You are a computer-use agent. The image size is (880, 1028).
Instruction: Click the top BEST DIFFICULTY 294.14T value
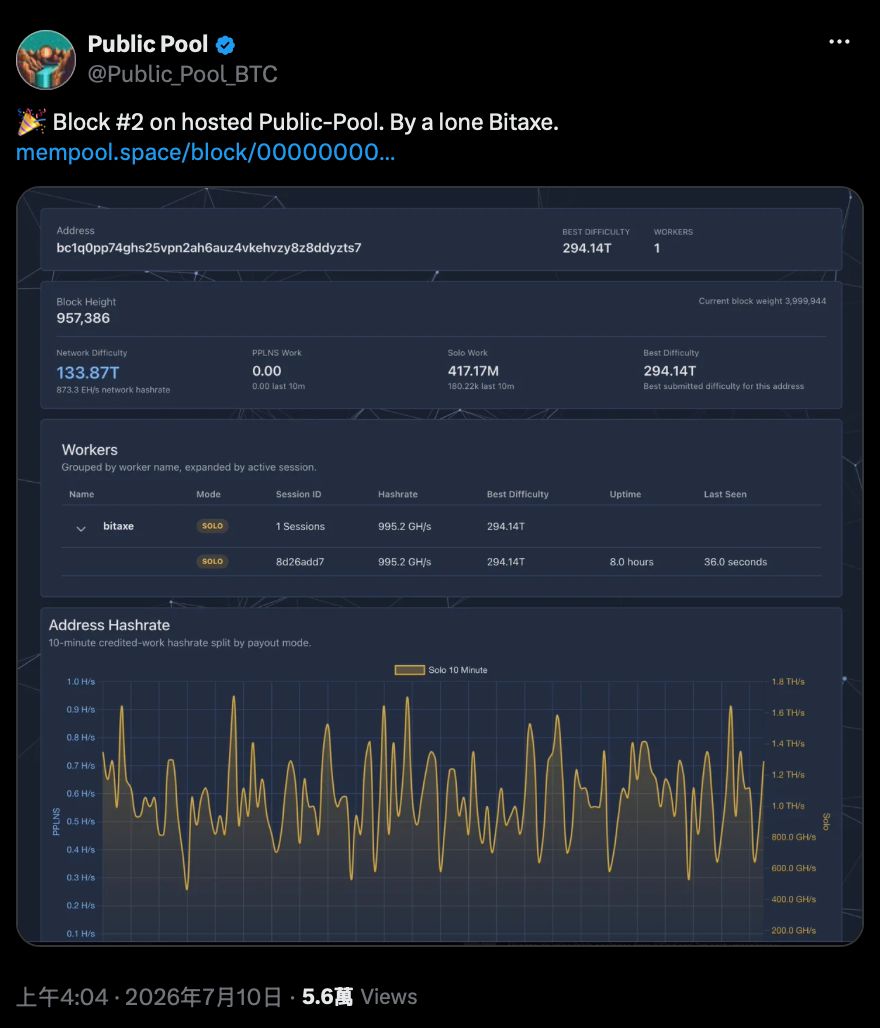tap(587, 248)
